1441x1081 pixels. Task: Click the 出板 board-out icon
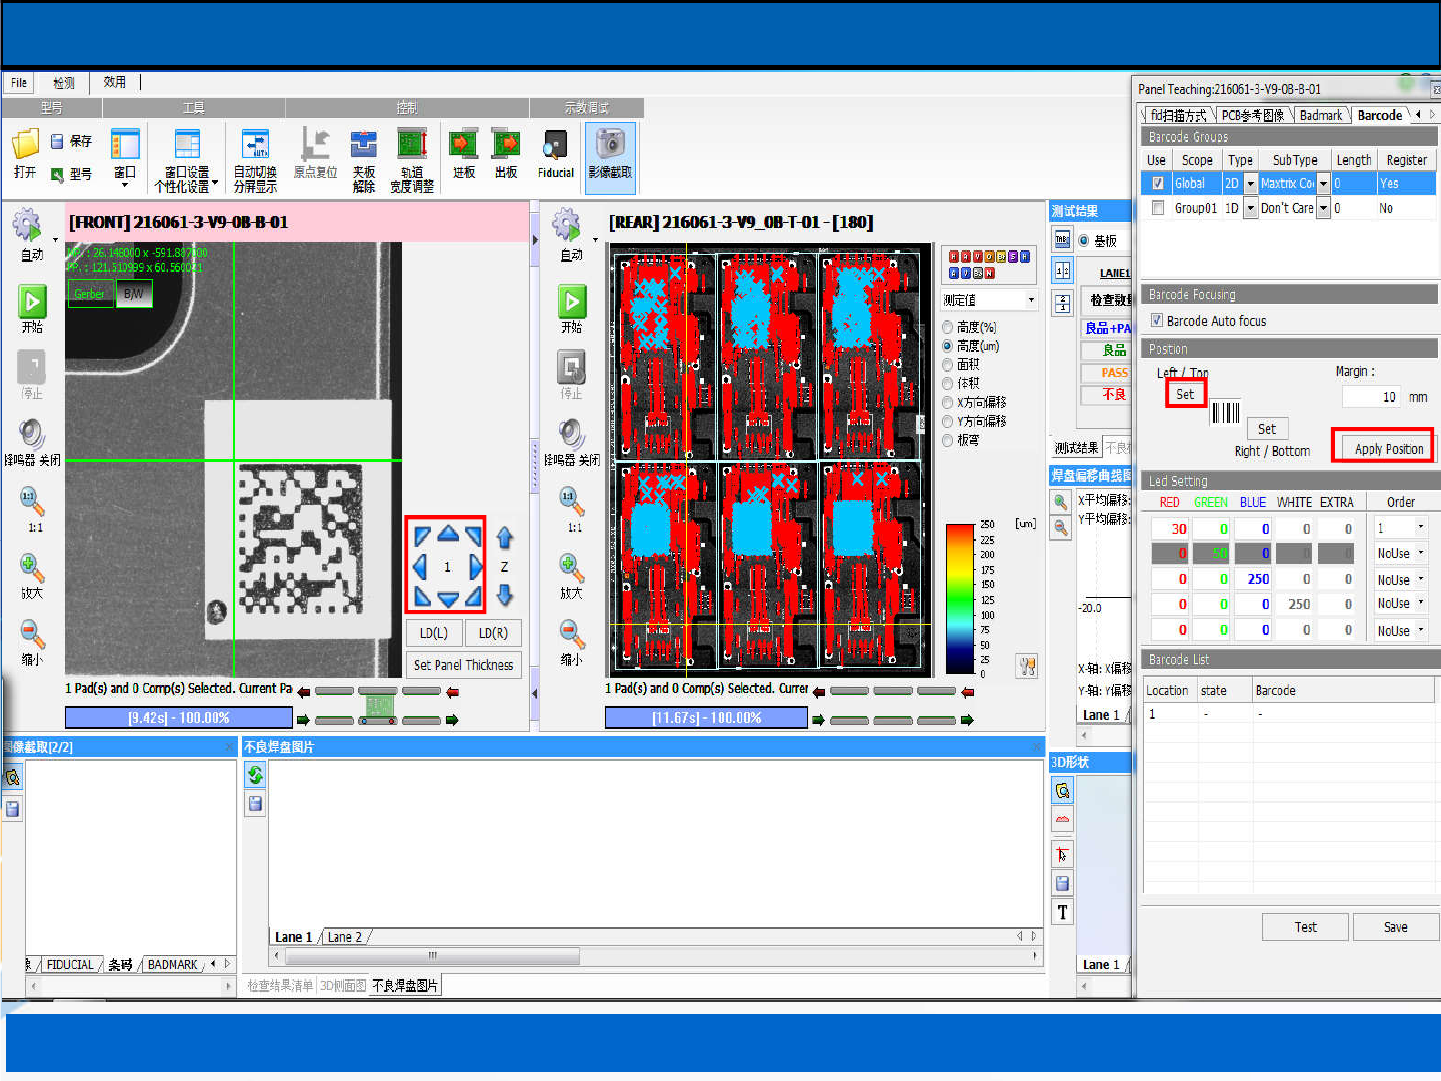point(506,146)
